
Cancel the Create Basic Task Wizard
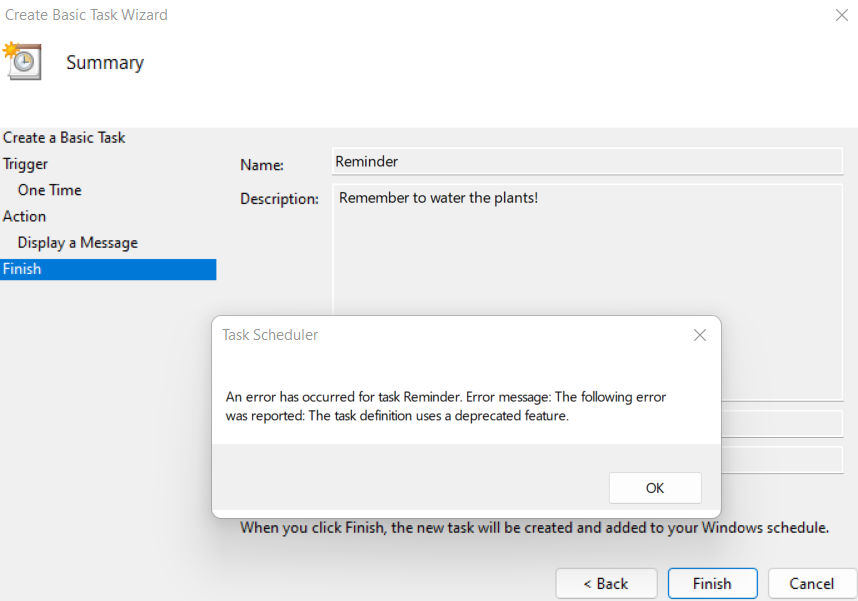(811, 583)
